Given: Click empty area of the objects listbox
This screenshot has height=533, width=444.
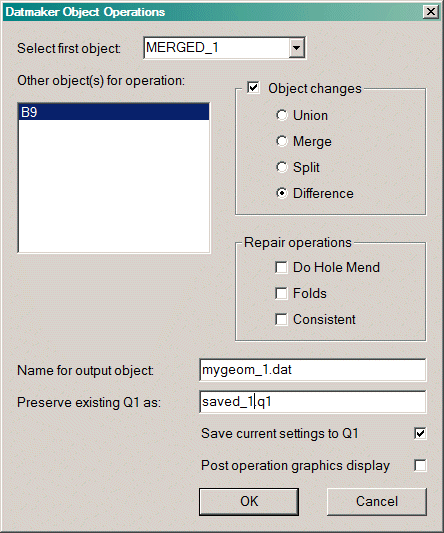Looking at the screenshot, I should pyautogui.click(x=114, y=186).
